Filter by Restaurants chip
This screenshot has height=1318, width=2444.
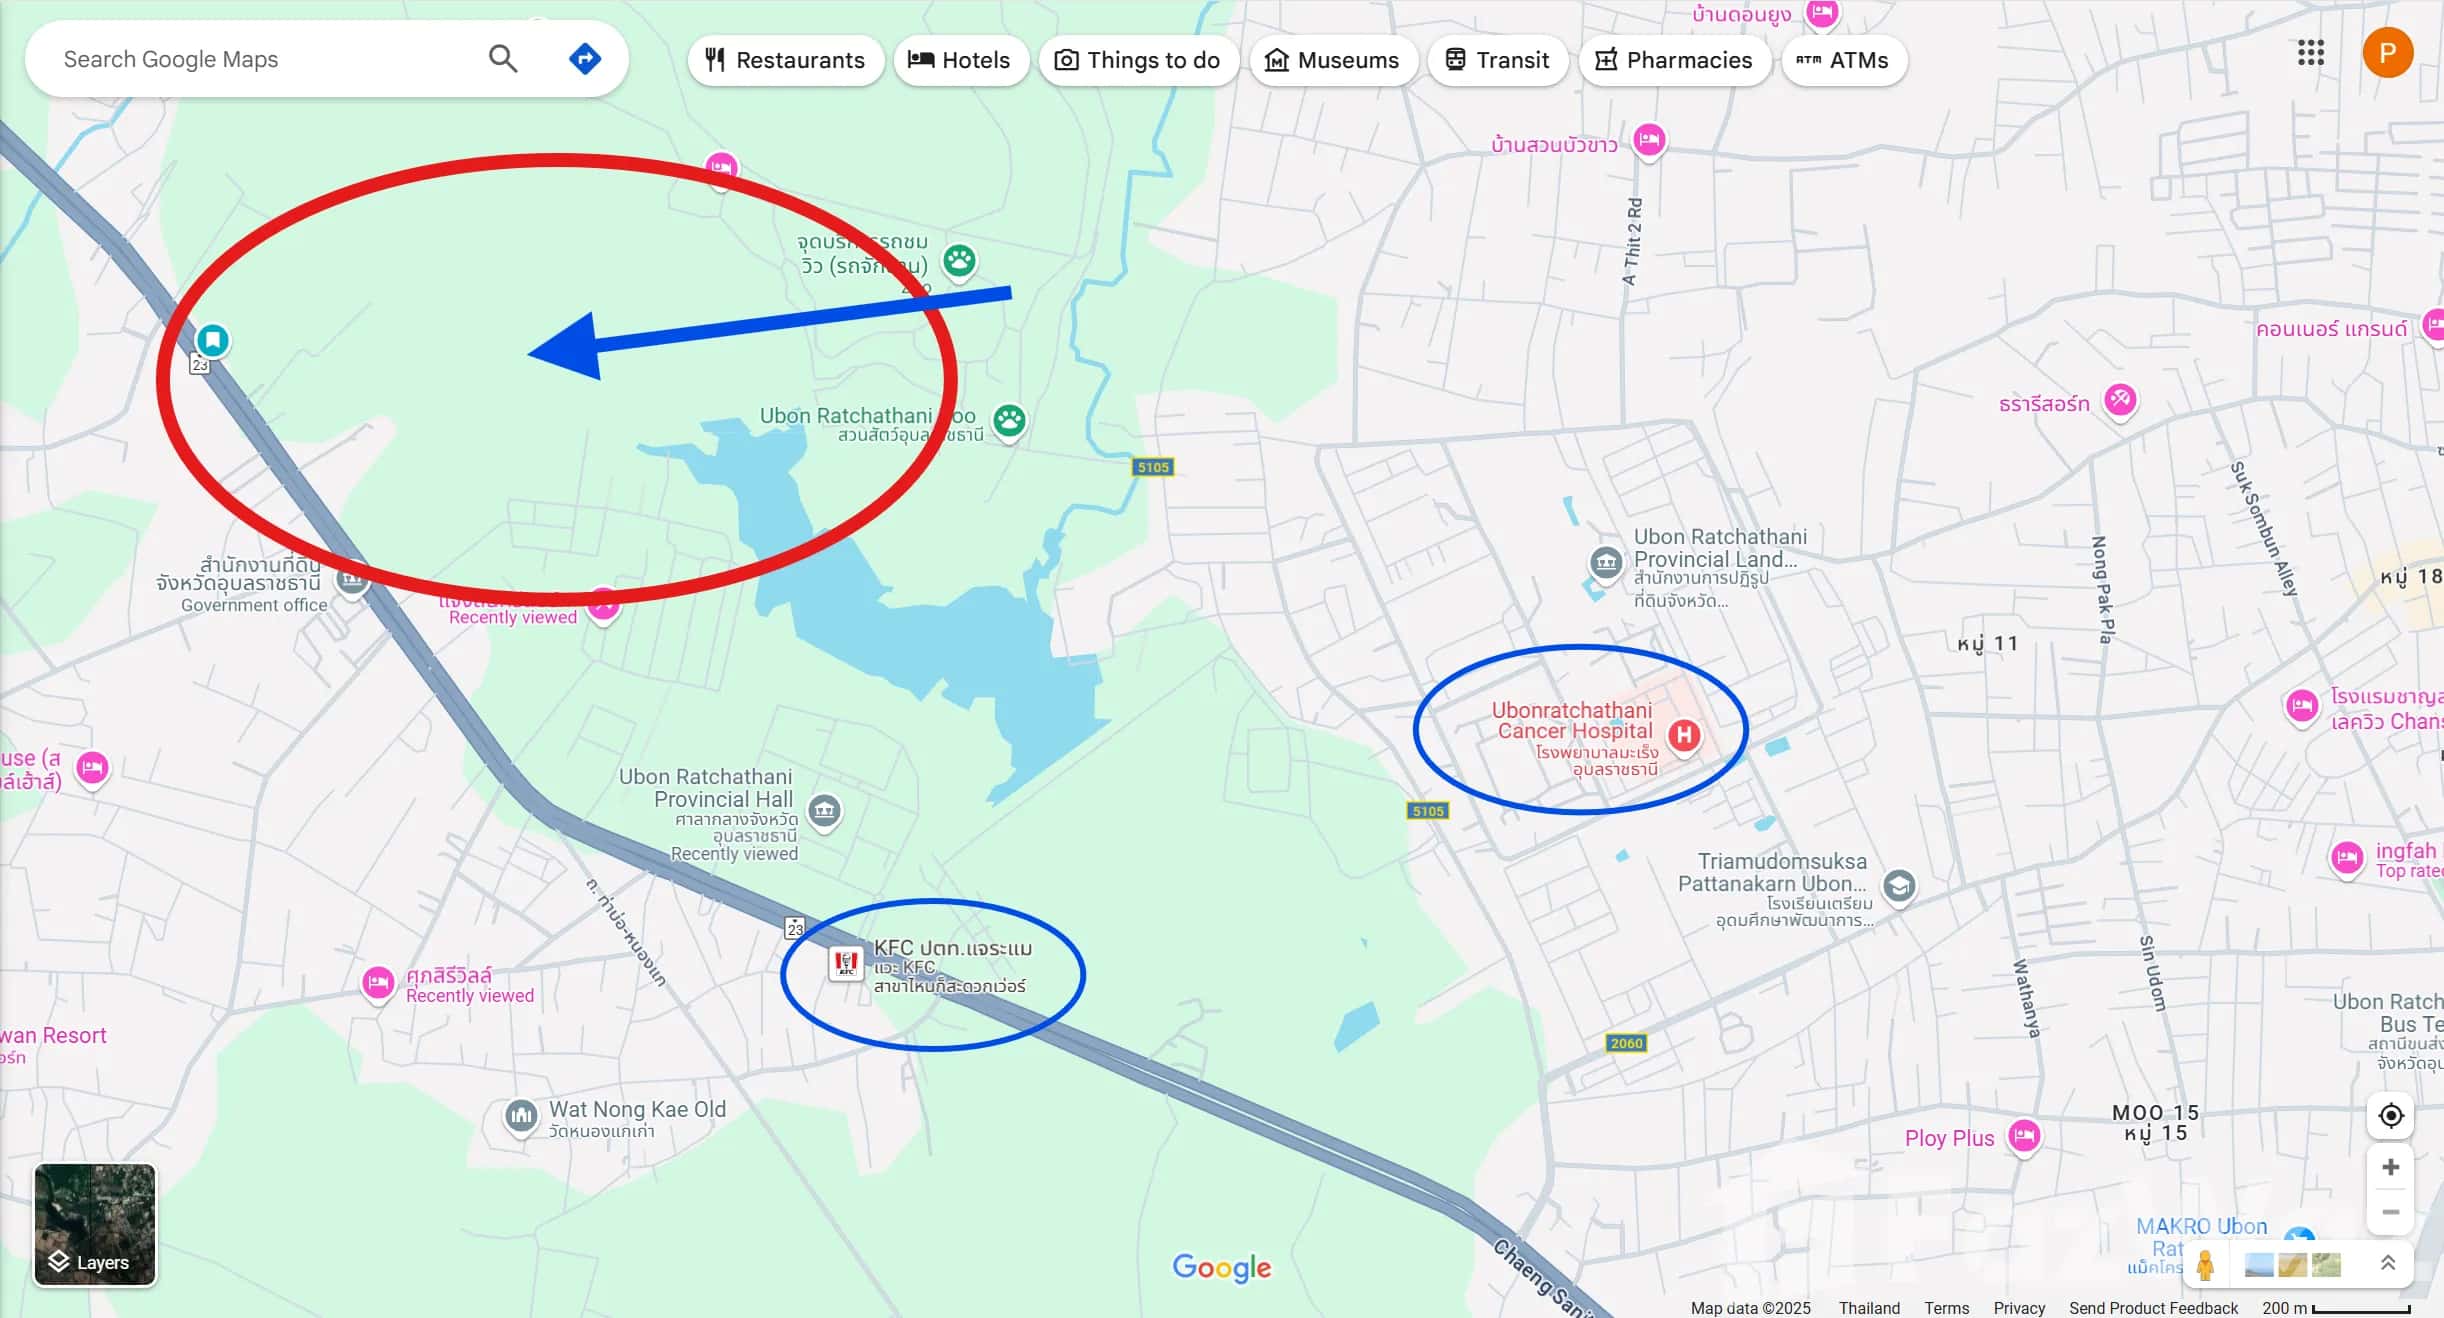tap(785, 60)
